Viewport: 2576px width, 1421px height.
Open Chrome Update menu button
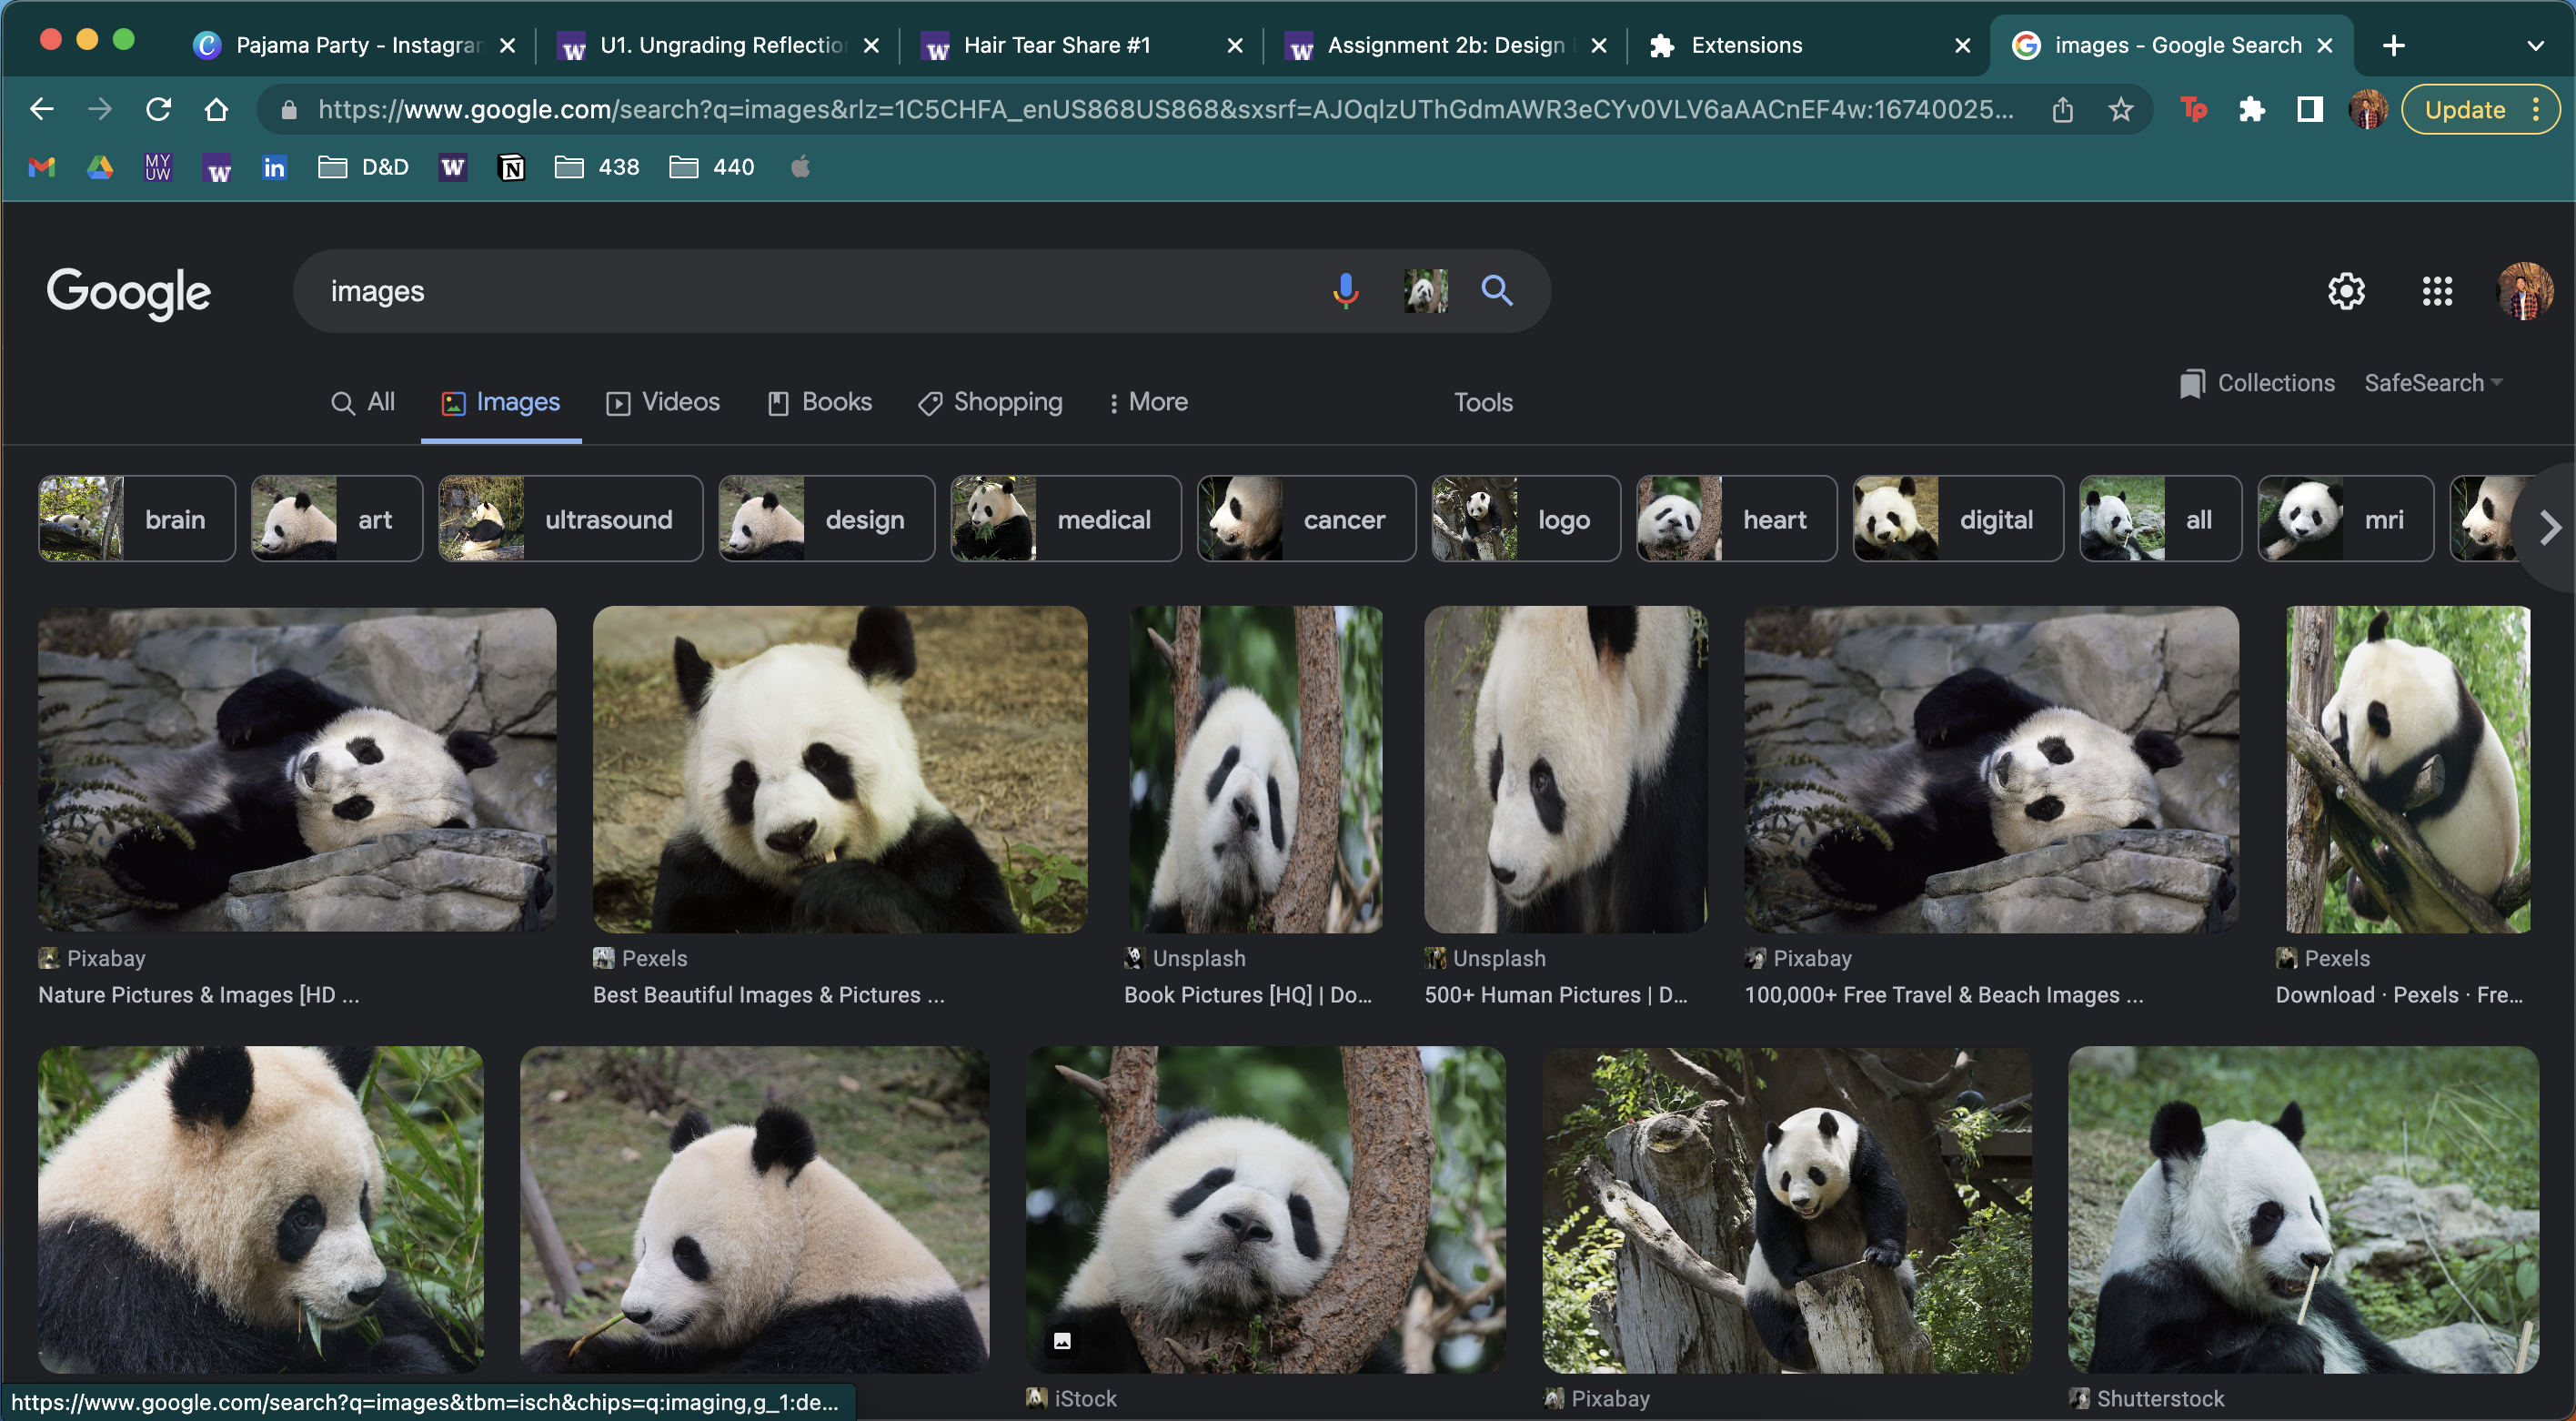[x=2480, y=109]
